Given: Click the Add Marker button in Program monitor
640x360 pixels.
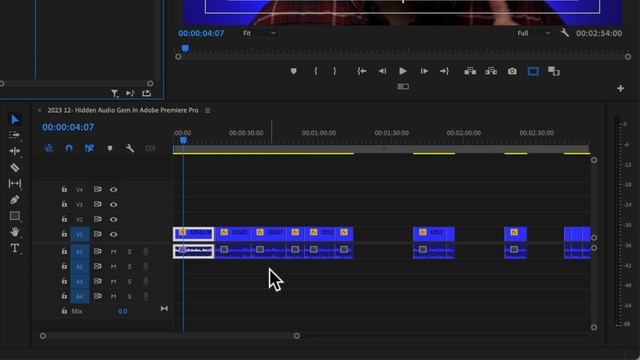Looking at the screenshot, I should [x=293, y=71].
